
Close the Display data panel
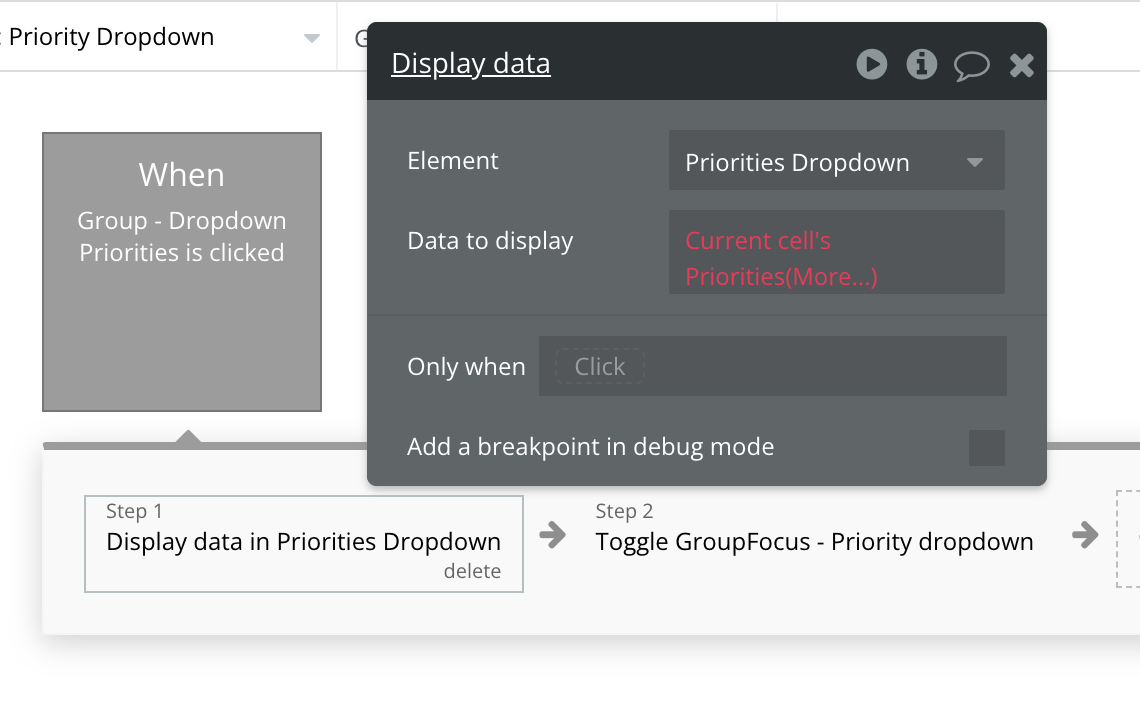point(1021,66)
